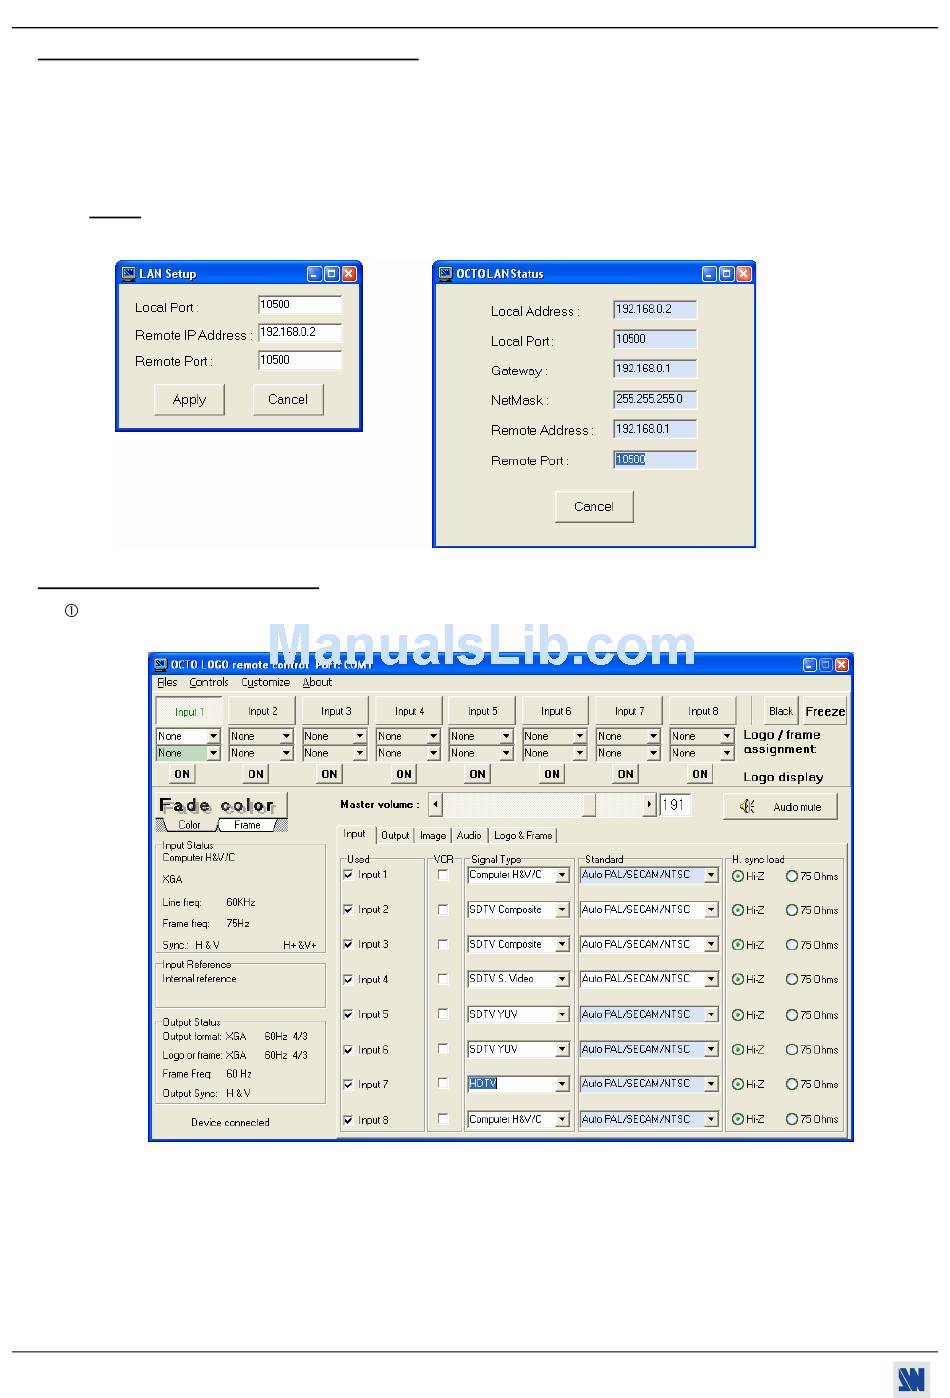This screenshot has width=950, height=1398.
Task: Click the OCTO LAN Status title bar icon
Action: [445, 273]
